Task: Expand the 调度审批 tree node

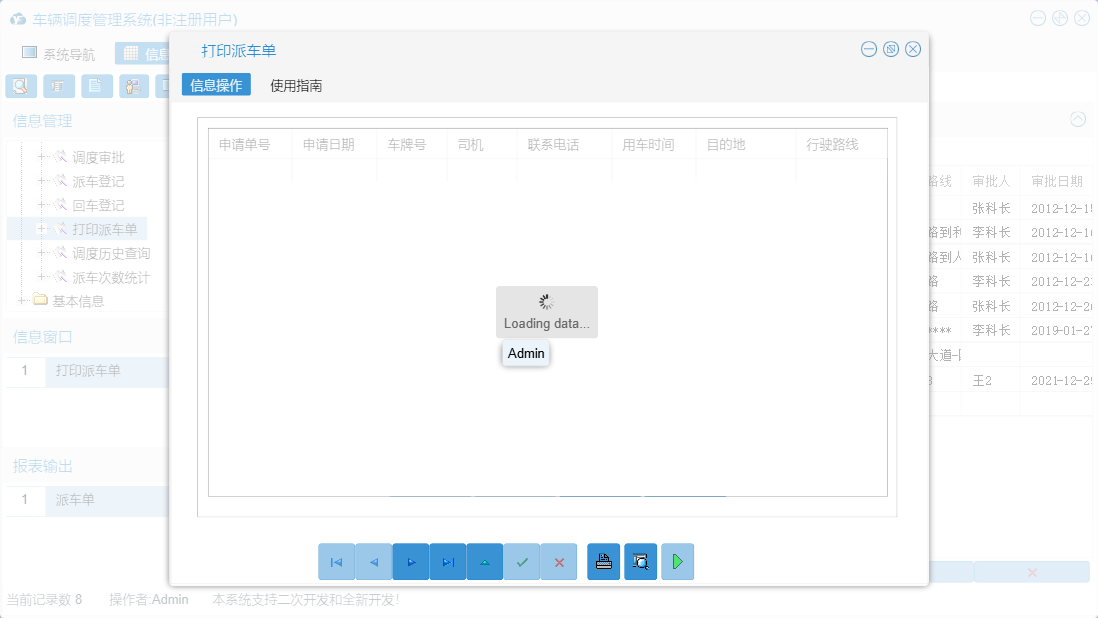Action: coord(40,157)
